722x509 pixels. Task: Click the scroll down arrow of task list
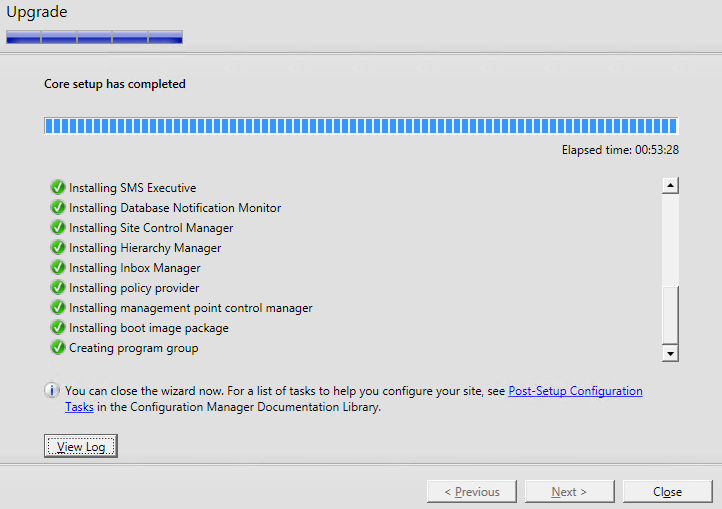(x=670, y=354)
